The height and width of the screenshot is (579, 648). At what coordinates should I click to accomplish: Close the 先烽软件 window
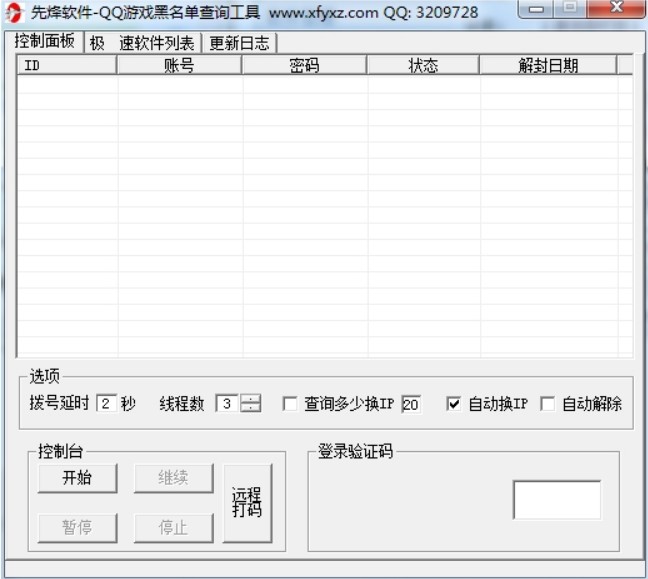(616, 8)
